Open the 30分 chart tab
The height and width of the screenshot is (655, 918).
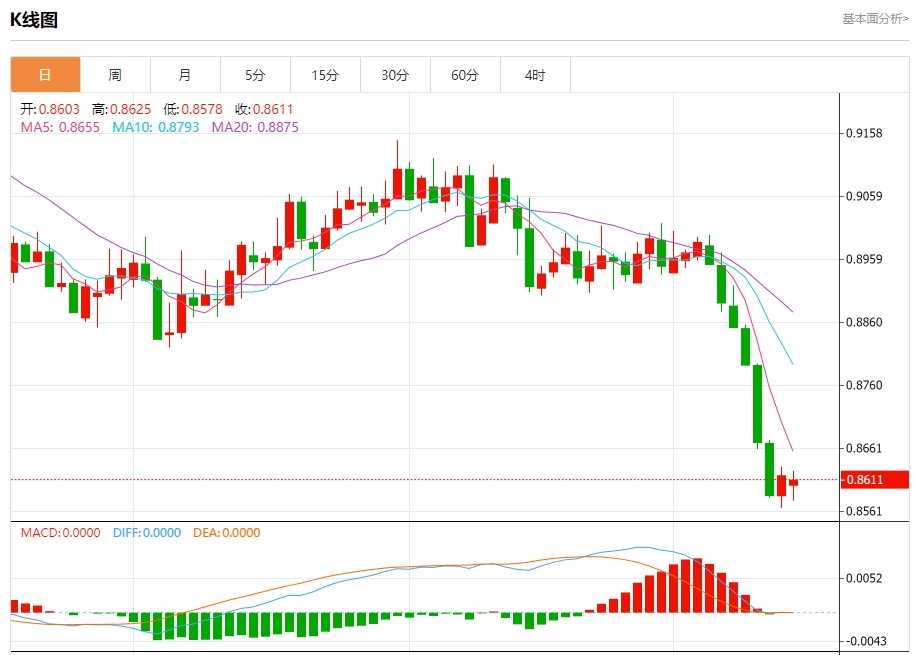click(x=395, y=75)
